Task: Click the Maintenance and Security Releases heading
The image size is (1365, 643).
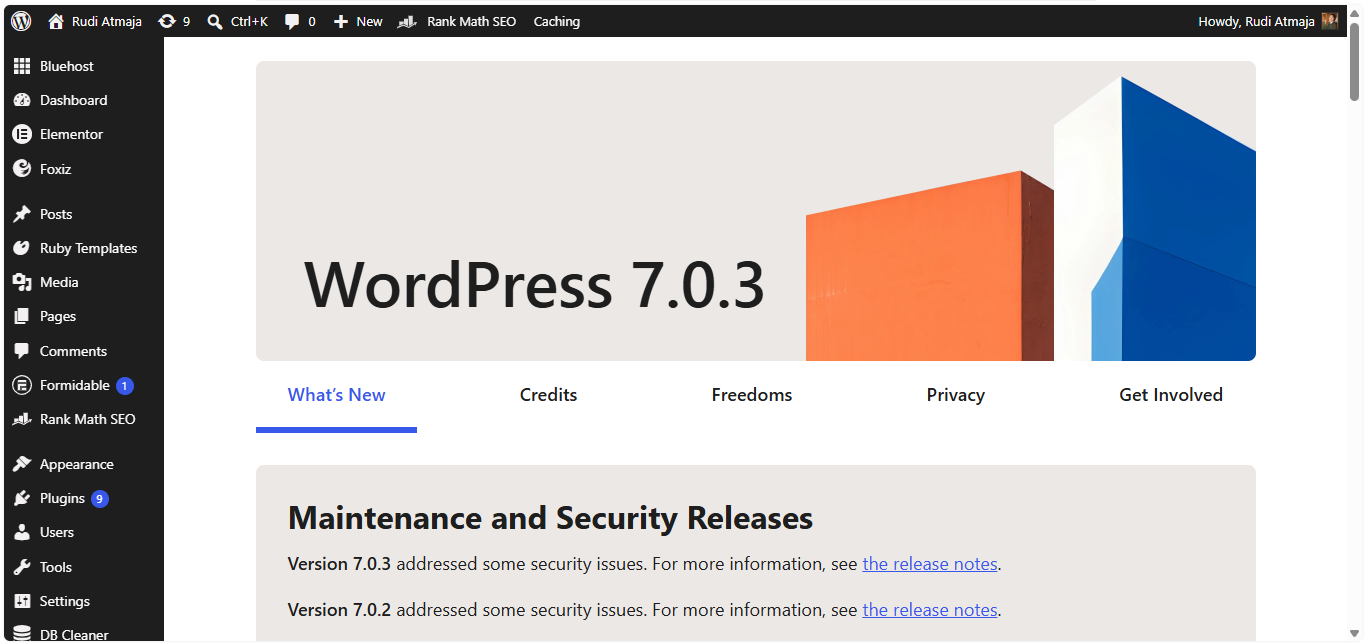Action: 550,518
